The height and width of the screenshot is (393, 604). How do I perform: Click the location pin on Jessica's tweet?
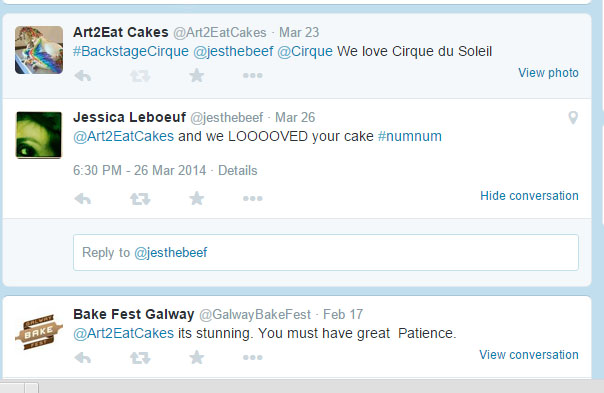573,118
